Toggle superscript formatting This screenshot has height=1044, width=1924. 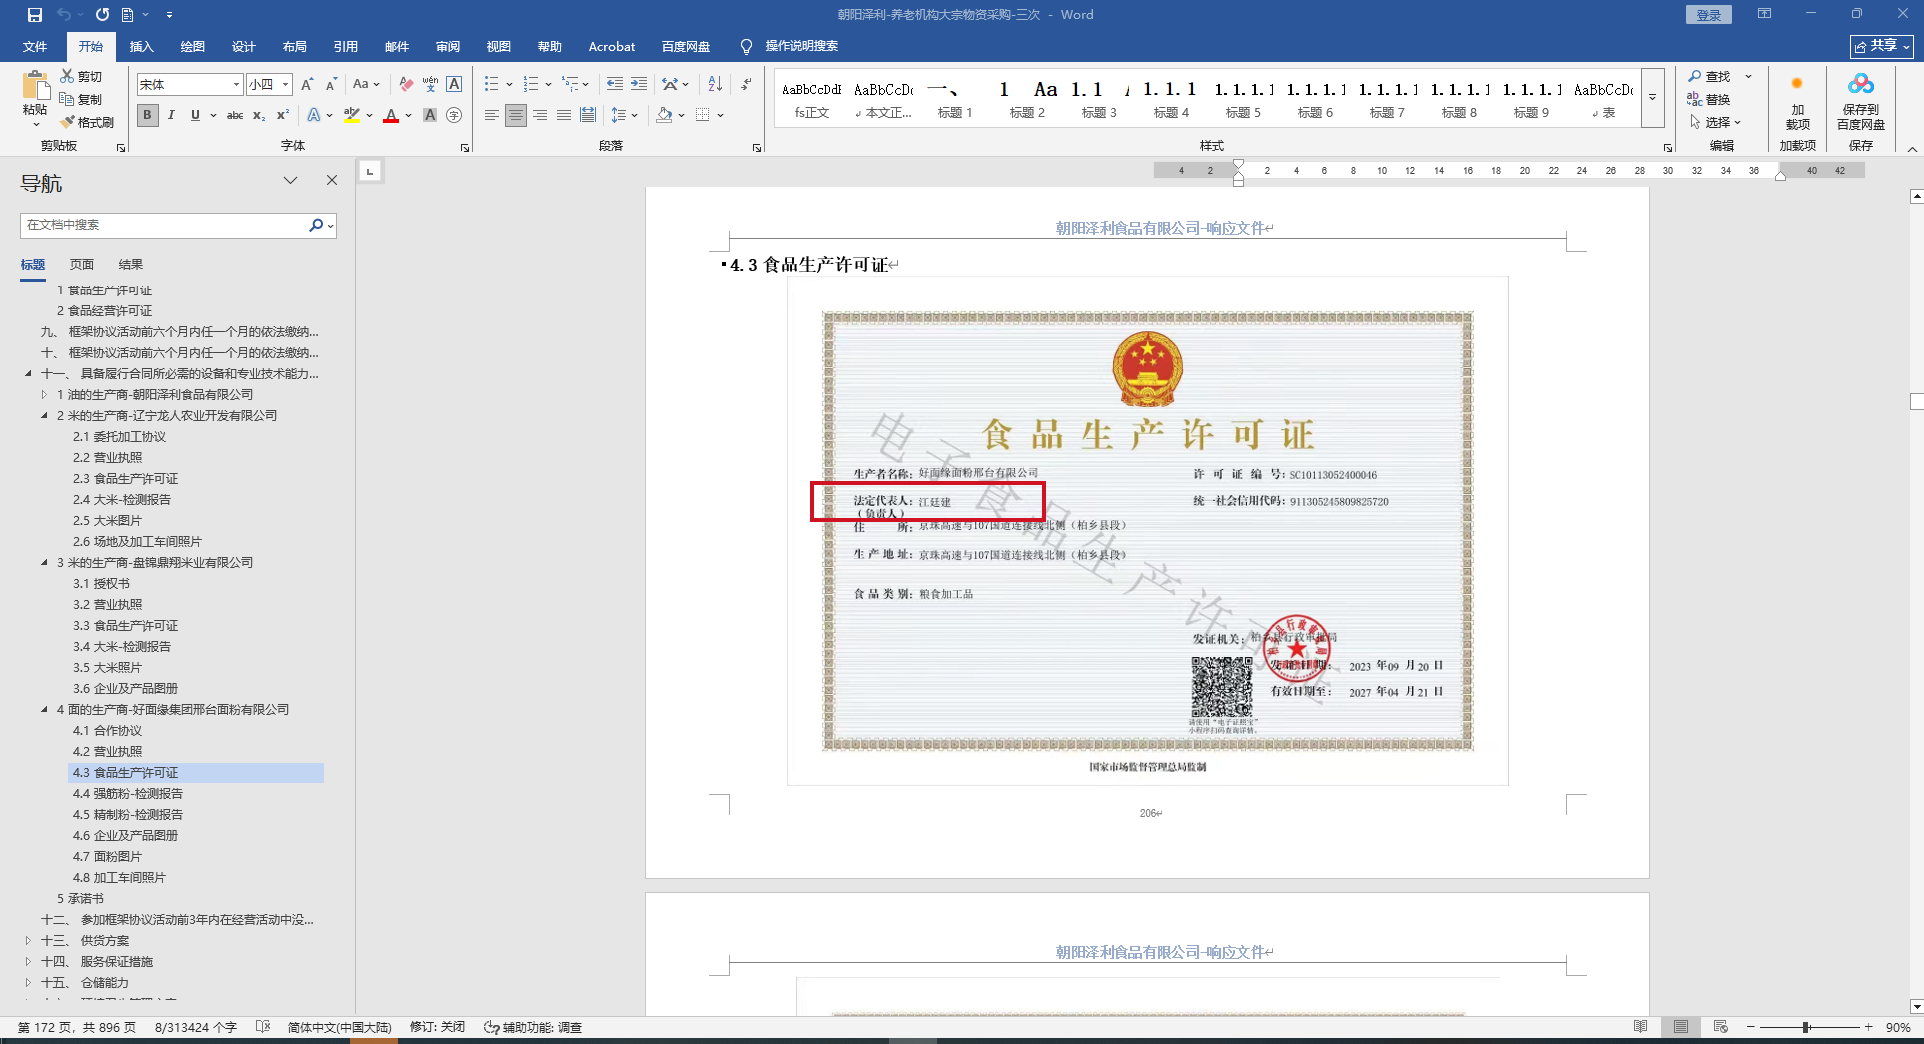(x=283, y=115)
